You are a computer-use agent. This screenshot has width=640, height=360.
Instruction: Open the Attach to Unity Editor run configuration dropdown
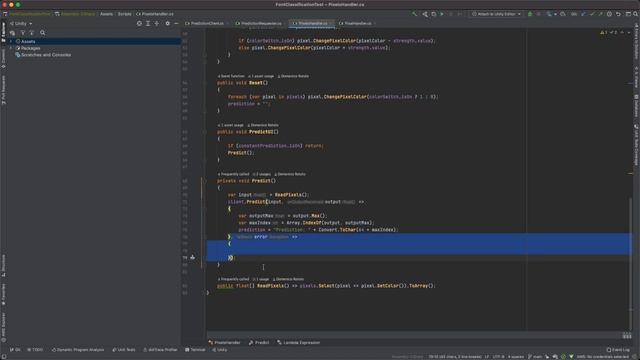click(x=496, y=14)
